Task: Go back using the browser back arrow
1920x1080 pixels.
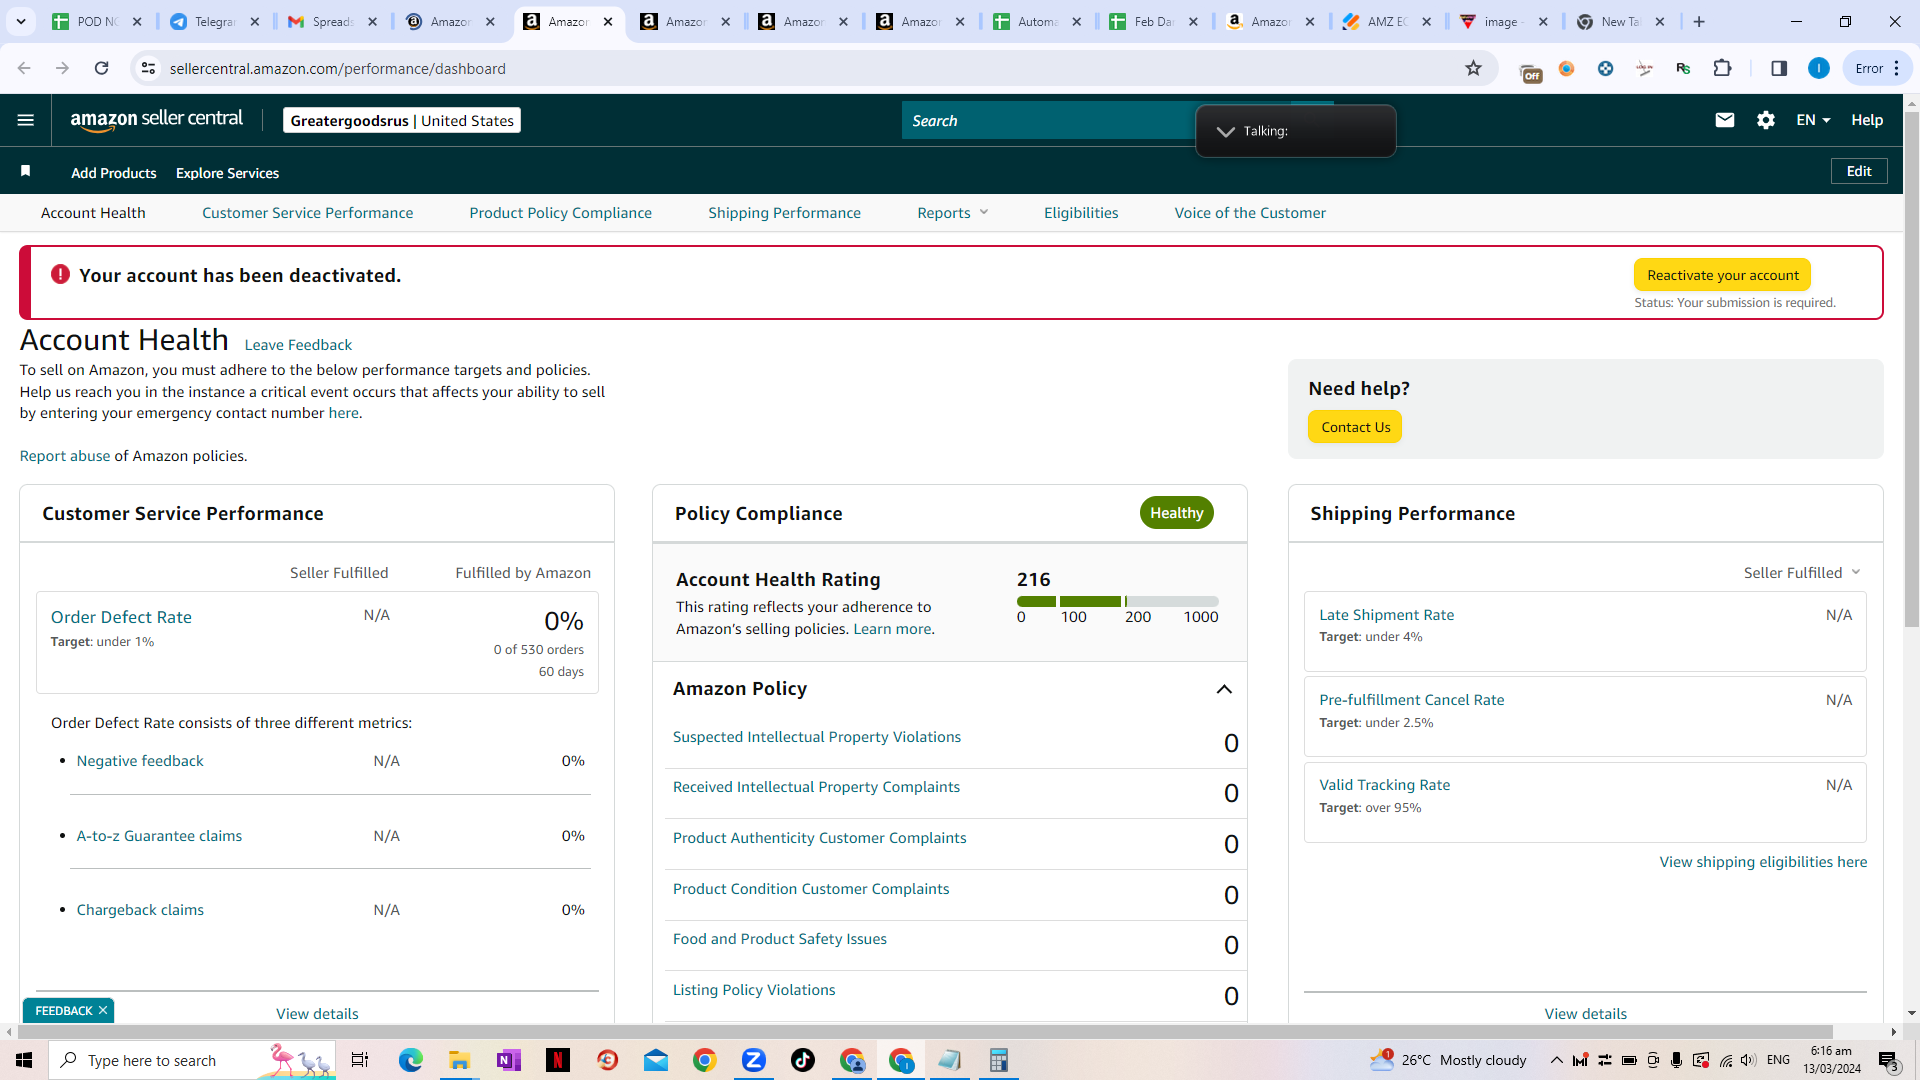Action: pyautogui.click(x=24, y=68)
